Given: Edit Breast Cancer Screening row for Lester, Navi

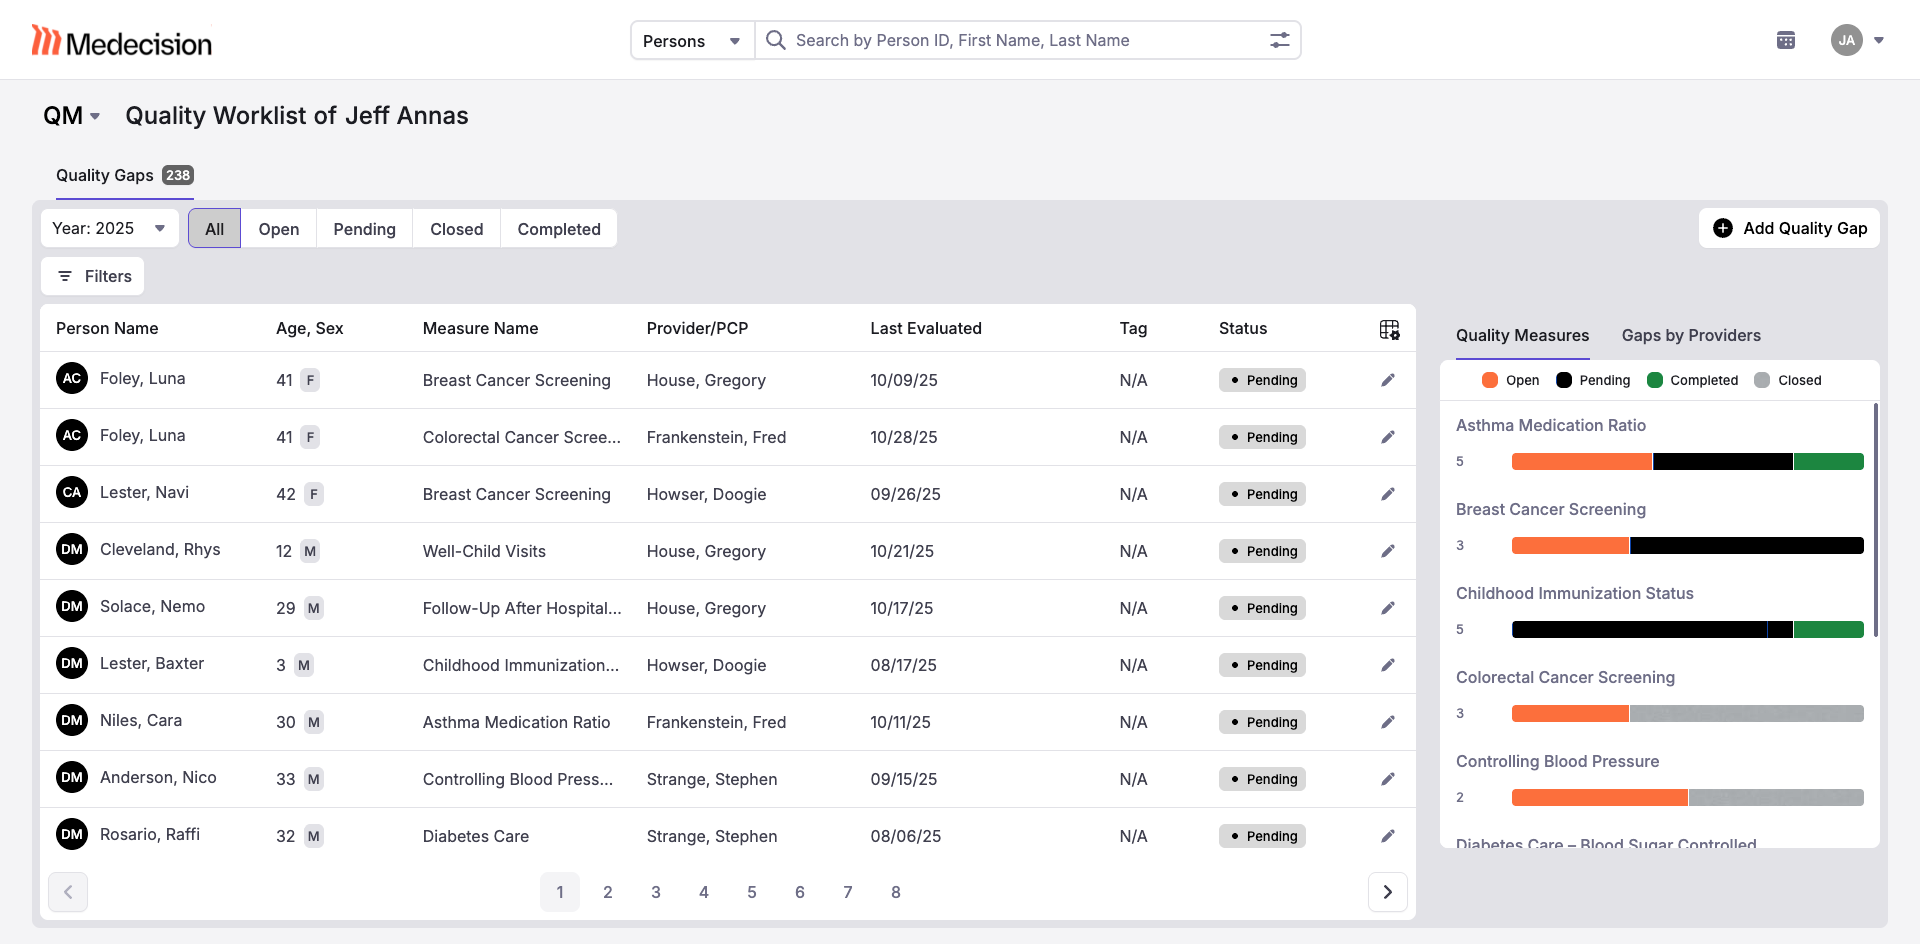Looking at the screenshot, I should click(x=1387, y=494).
